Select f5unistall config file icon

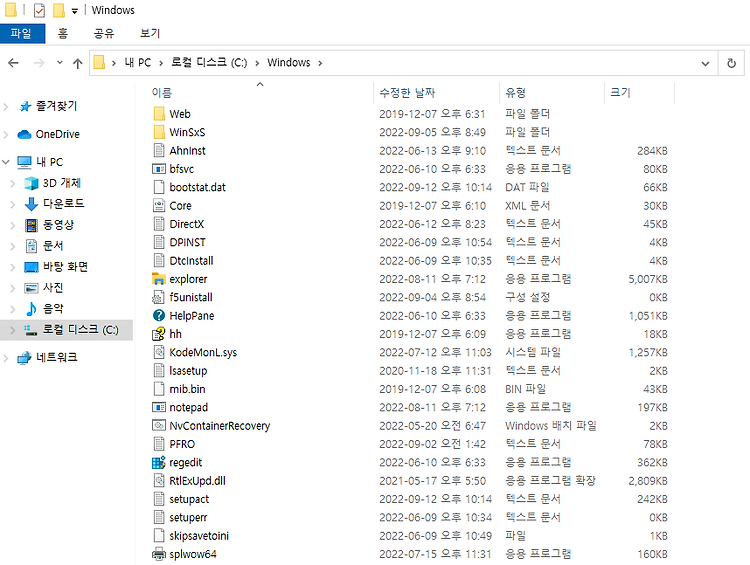click(x=158, y=298)
